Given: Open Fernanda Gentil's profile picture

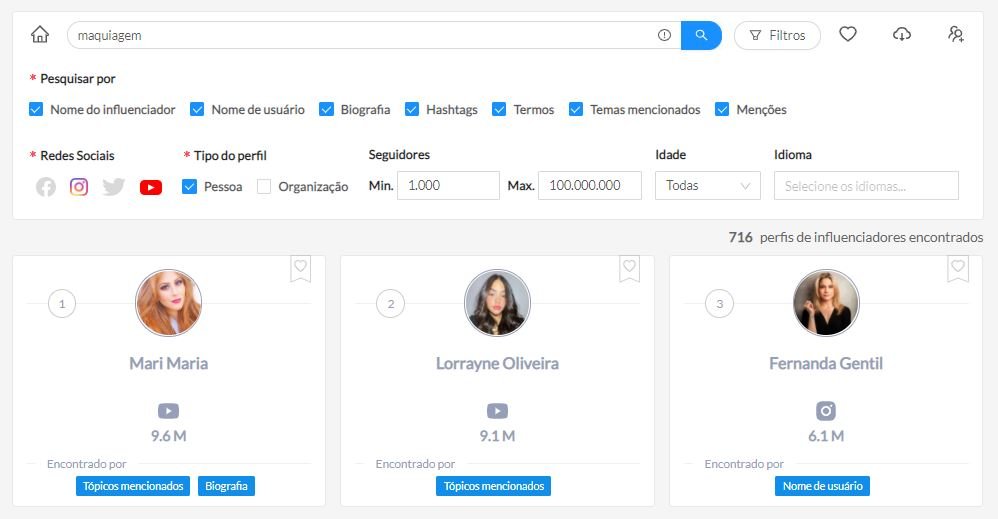Looking at the screenshot, I should tap(826, 303).
